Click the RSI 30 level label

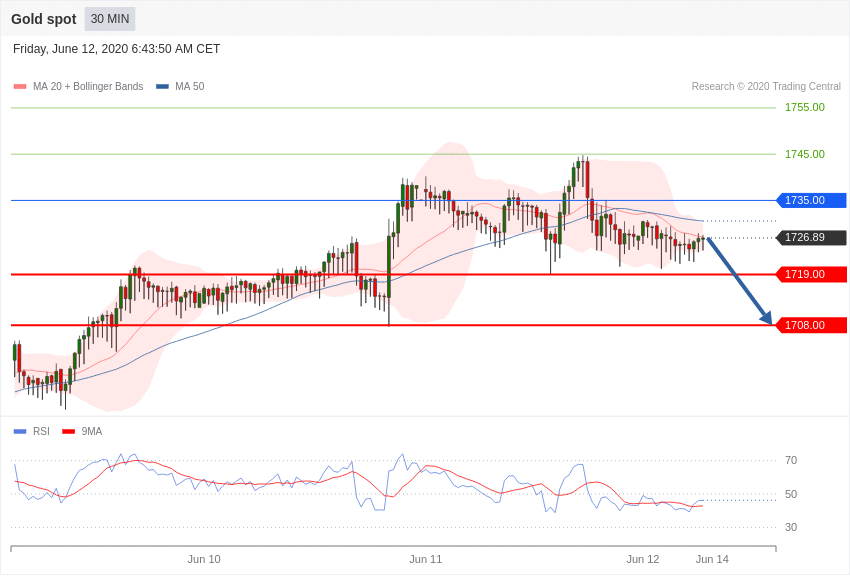(791, 527)
